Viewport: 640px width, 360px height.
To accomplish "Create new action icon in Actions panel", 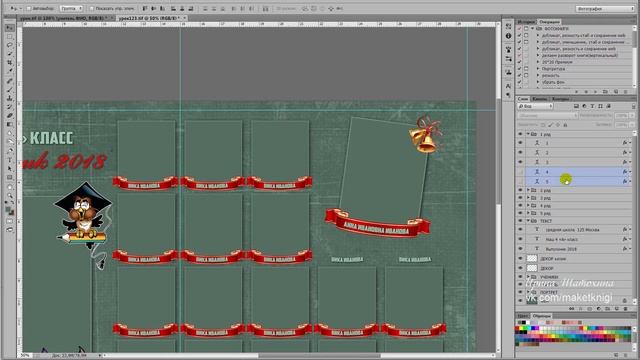I will 616,92.
